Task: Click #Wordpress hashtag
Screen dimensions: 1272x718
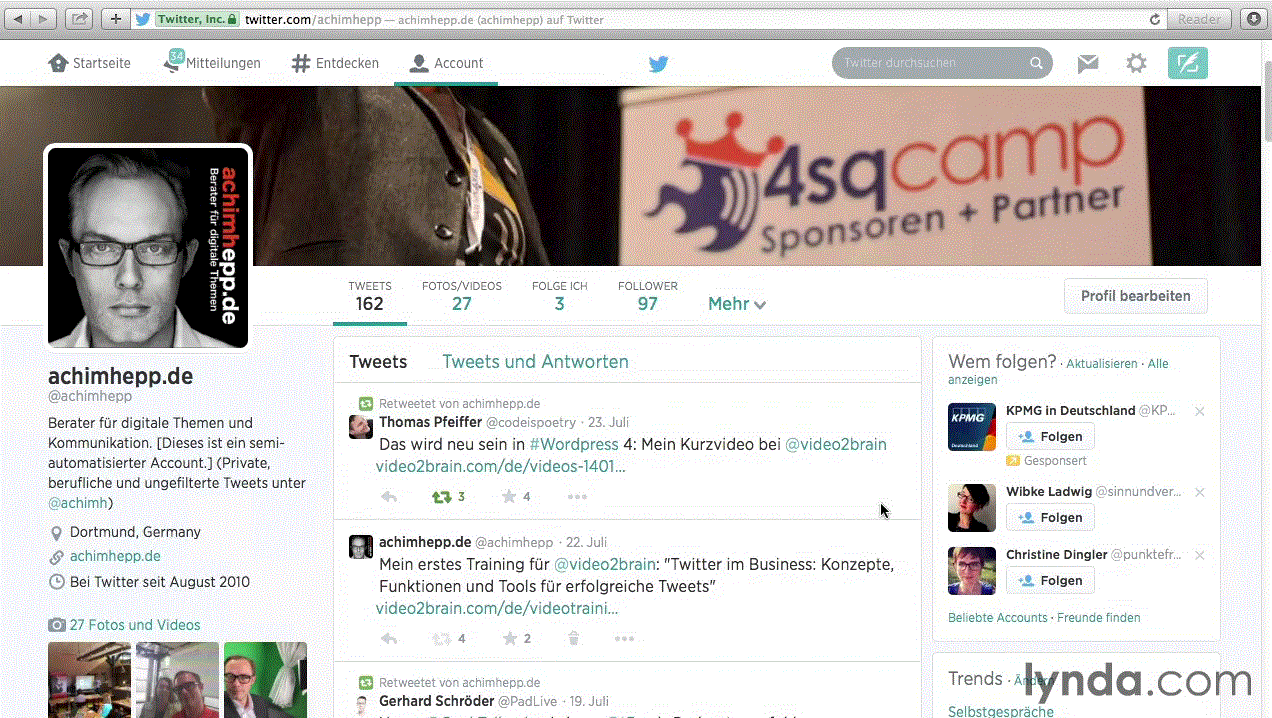Action: [x=574, y=444]
